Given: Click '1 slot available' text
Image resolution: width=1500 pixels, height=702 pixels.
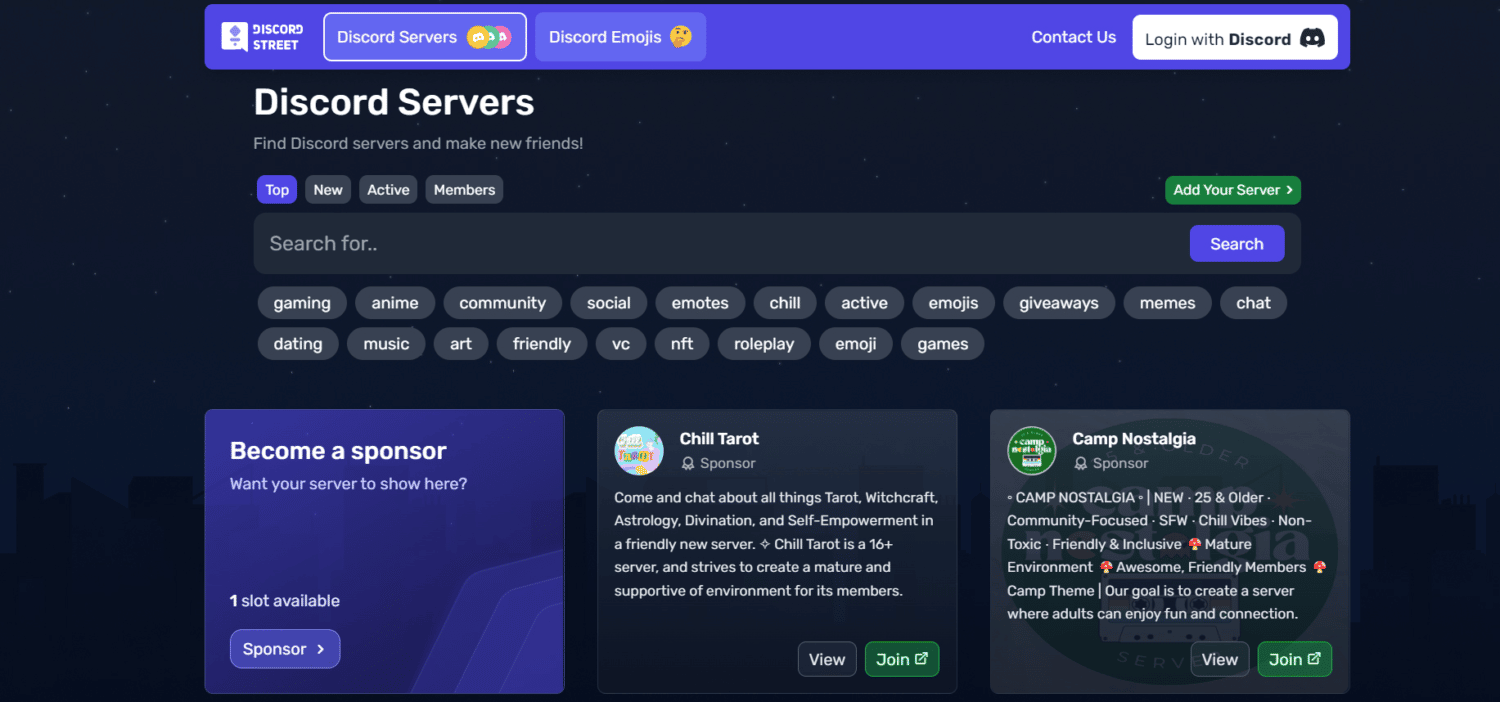Looking at the screenshot, I should coord(285,601).
